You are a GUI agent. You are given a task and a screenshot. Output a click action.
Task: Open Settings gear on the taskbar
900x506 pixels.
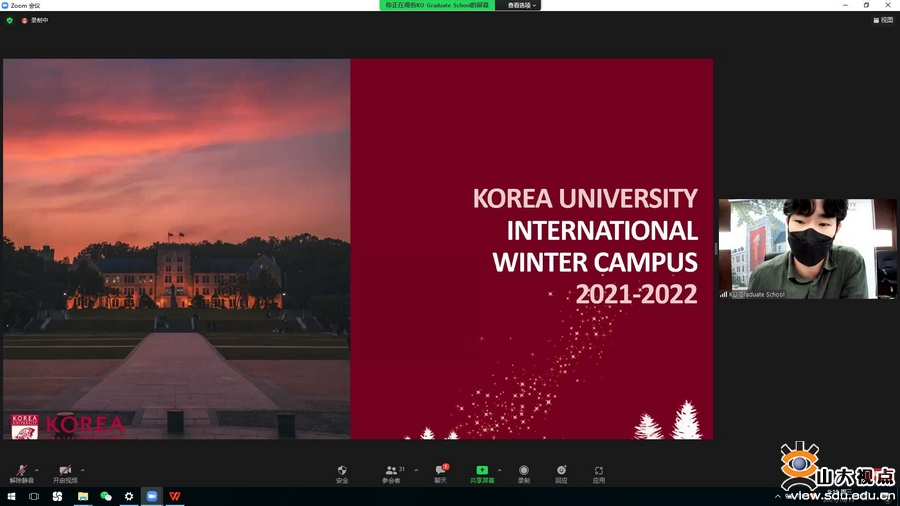click(x=129, y=496)
